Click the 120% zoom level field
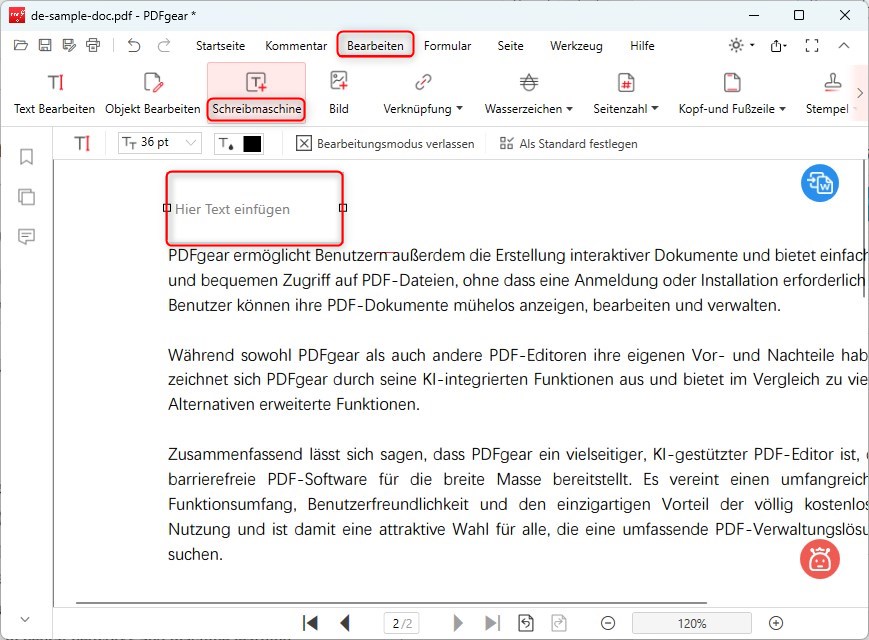Image resolution: width=869 pixels, height=640 pixels. point(692,623)
